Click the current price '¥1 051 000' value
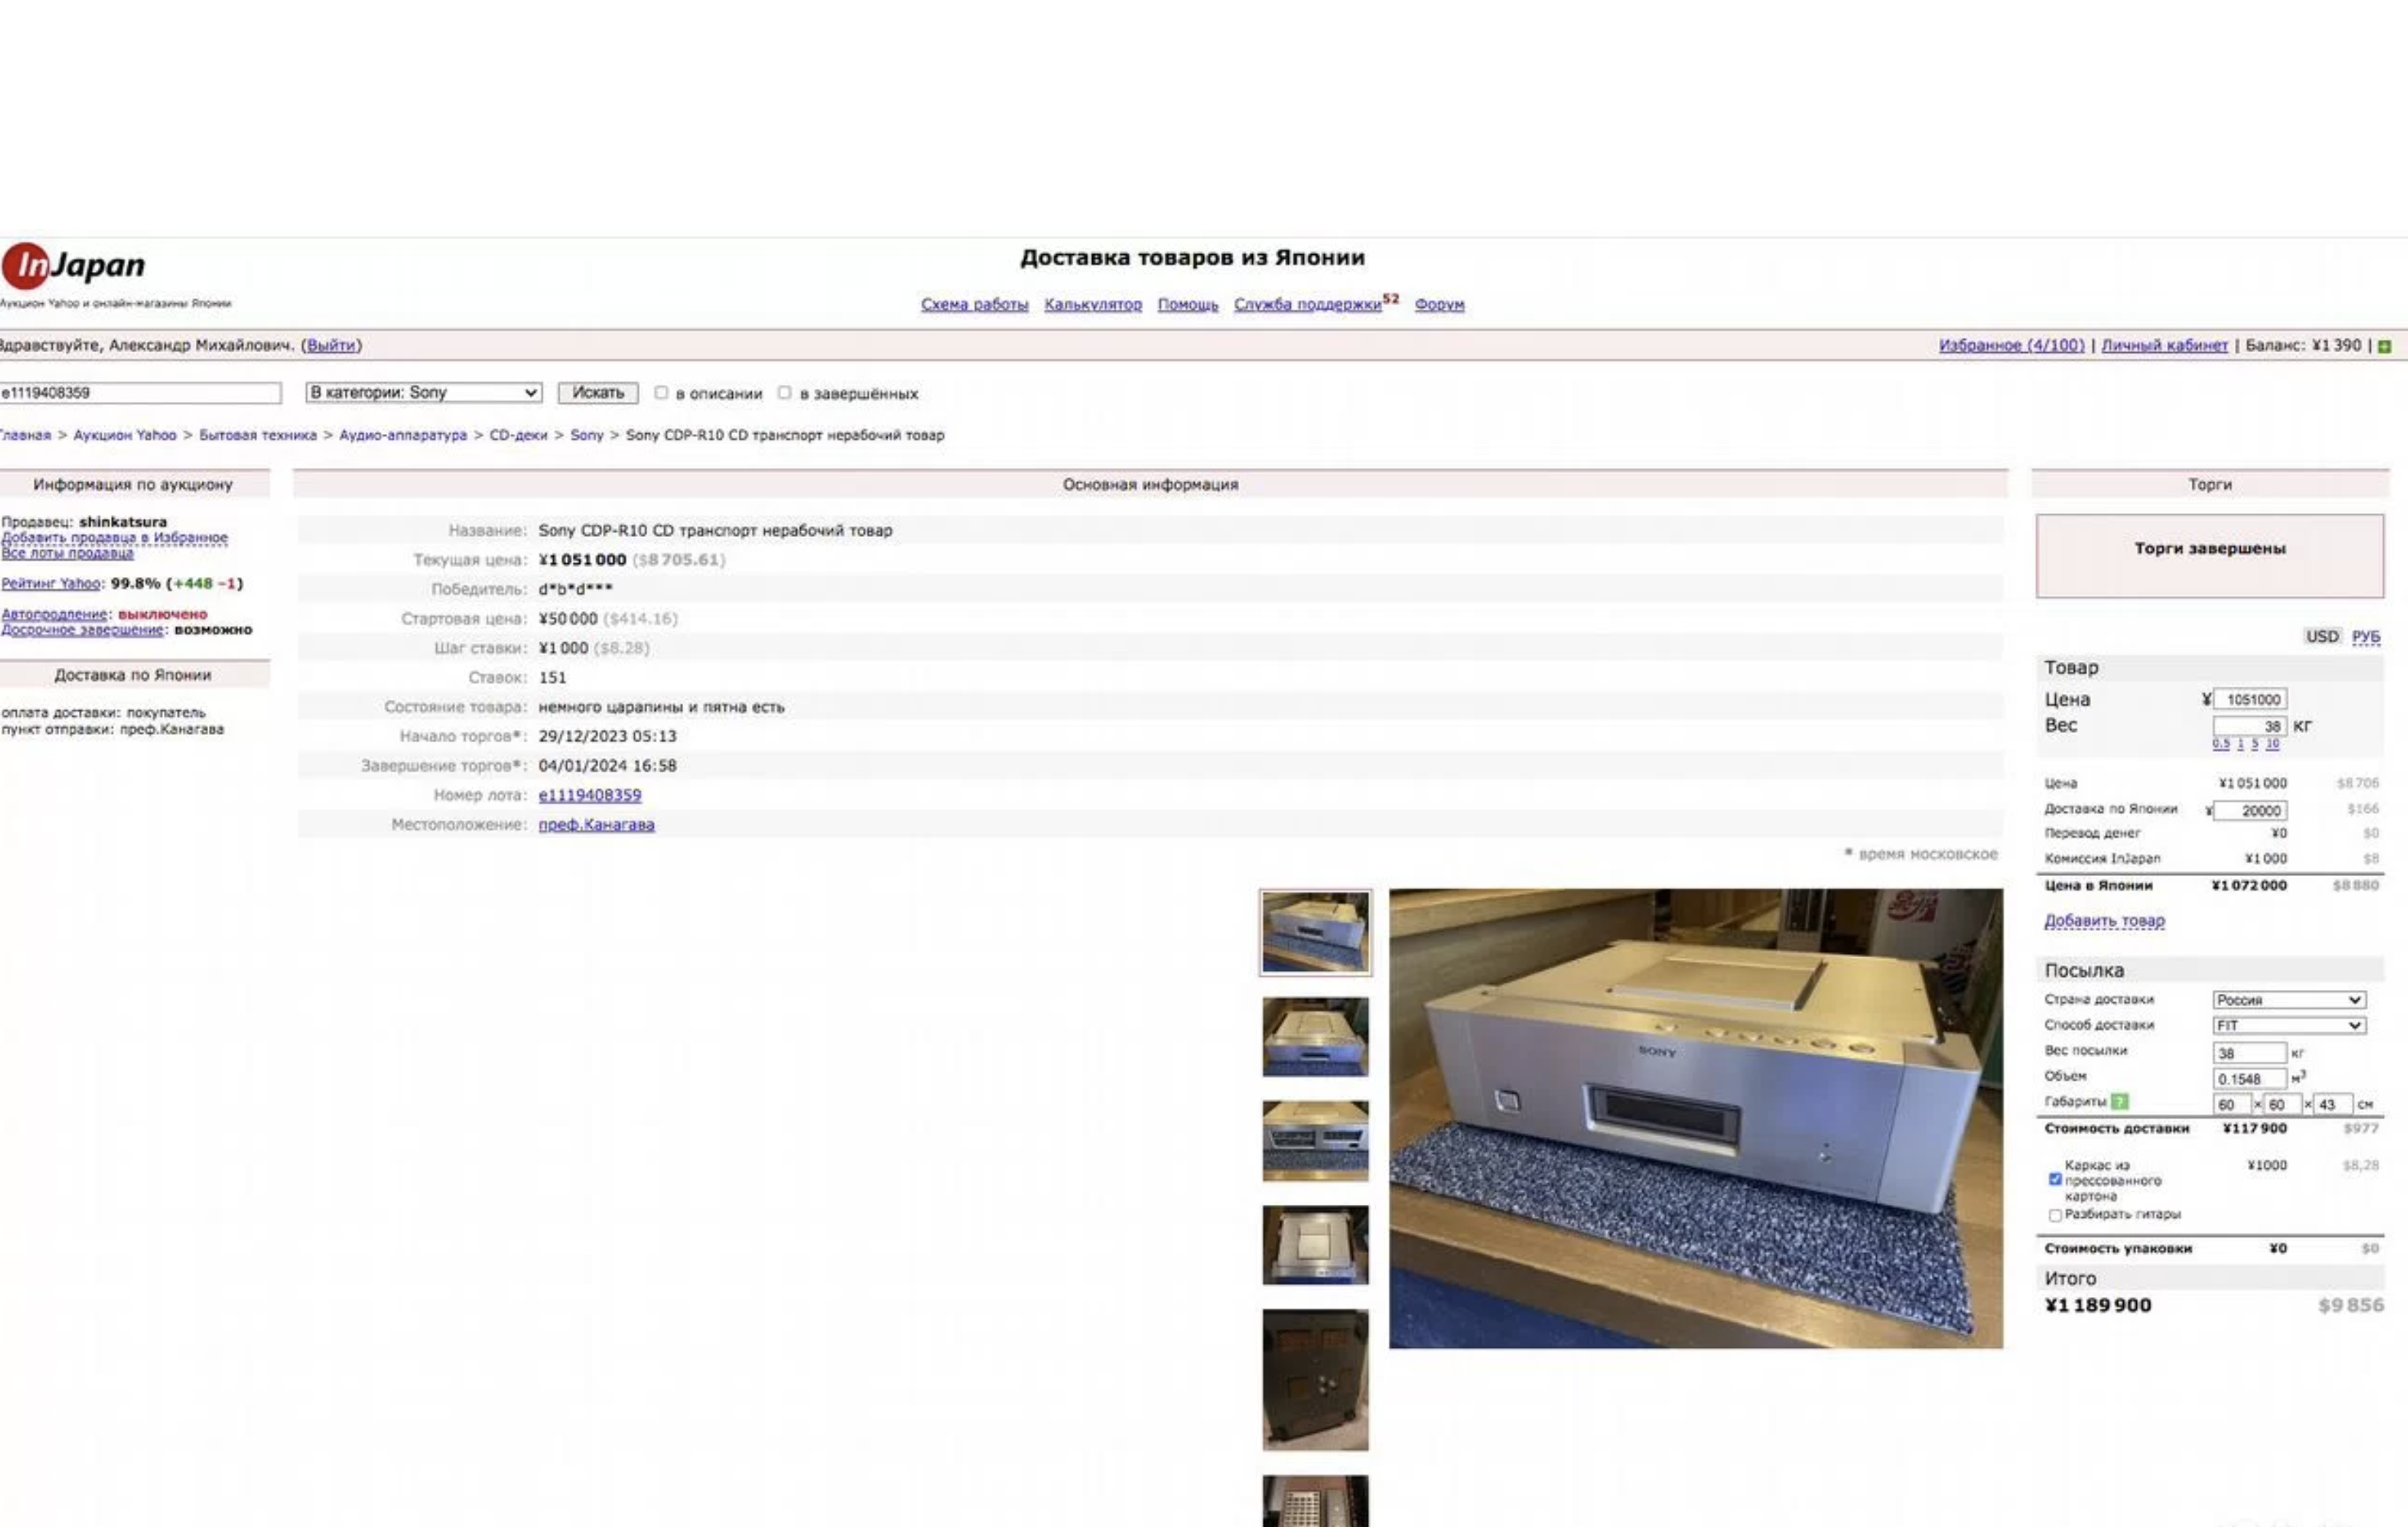Image resolution: width=2408 pixels, height=1527 pixels. 582,560
